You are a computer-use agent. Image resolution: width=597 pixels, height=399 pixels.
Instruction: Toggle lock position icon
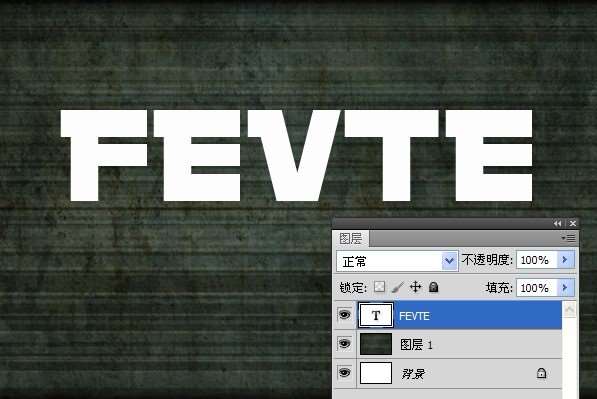click(415, 287)
